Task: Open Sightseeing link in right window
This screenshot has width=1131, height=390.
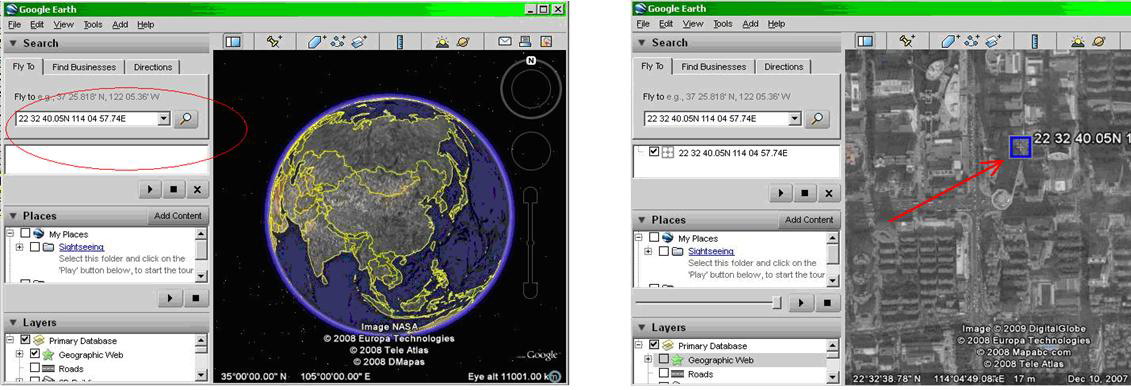Action: pos(711,251)
